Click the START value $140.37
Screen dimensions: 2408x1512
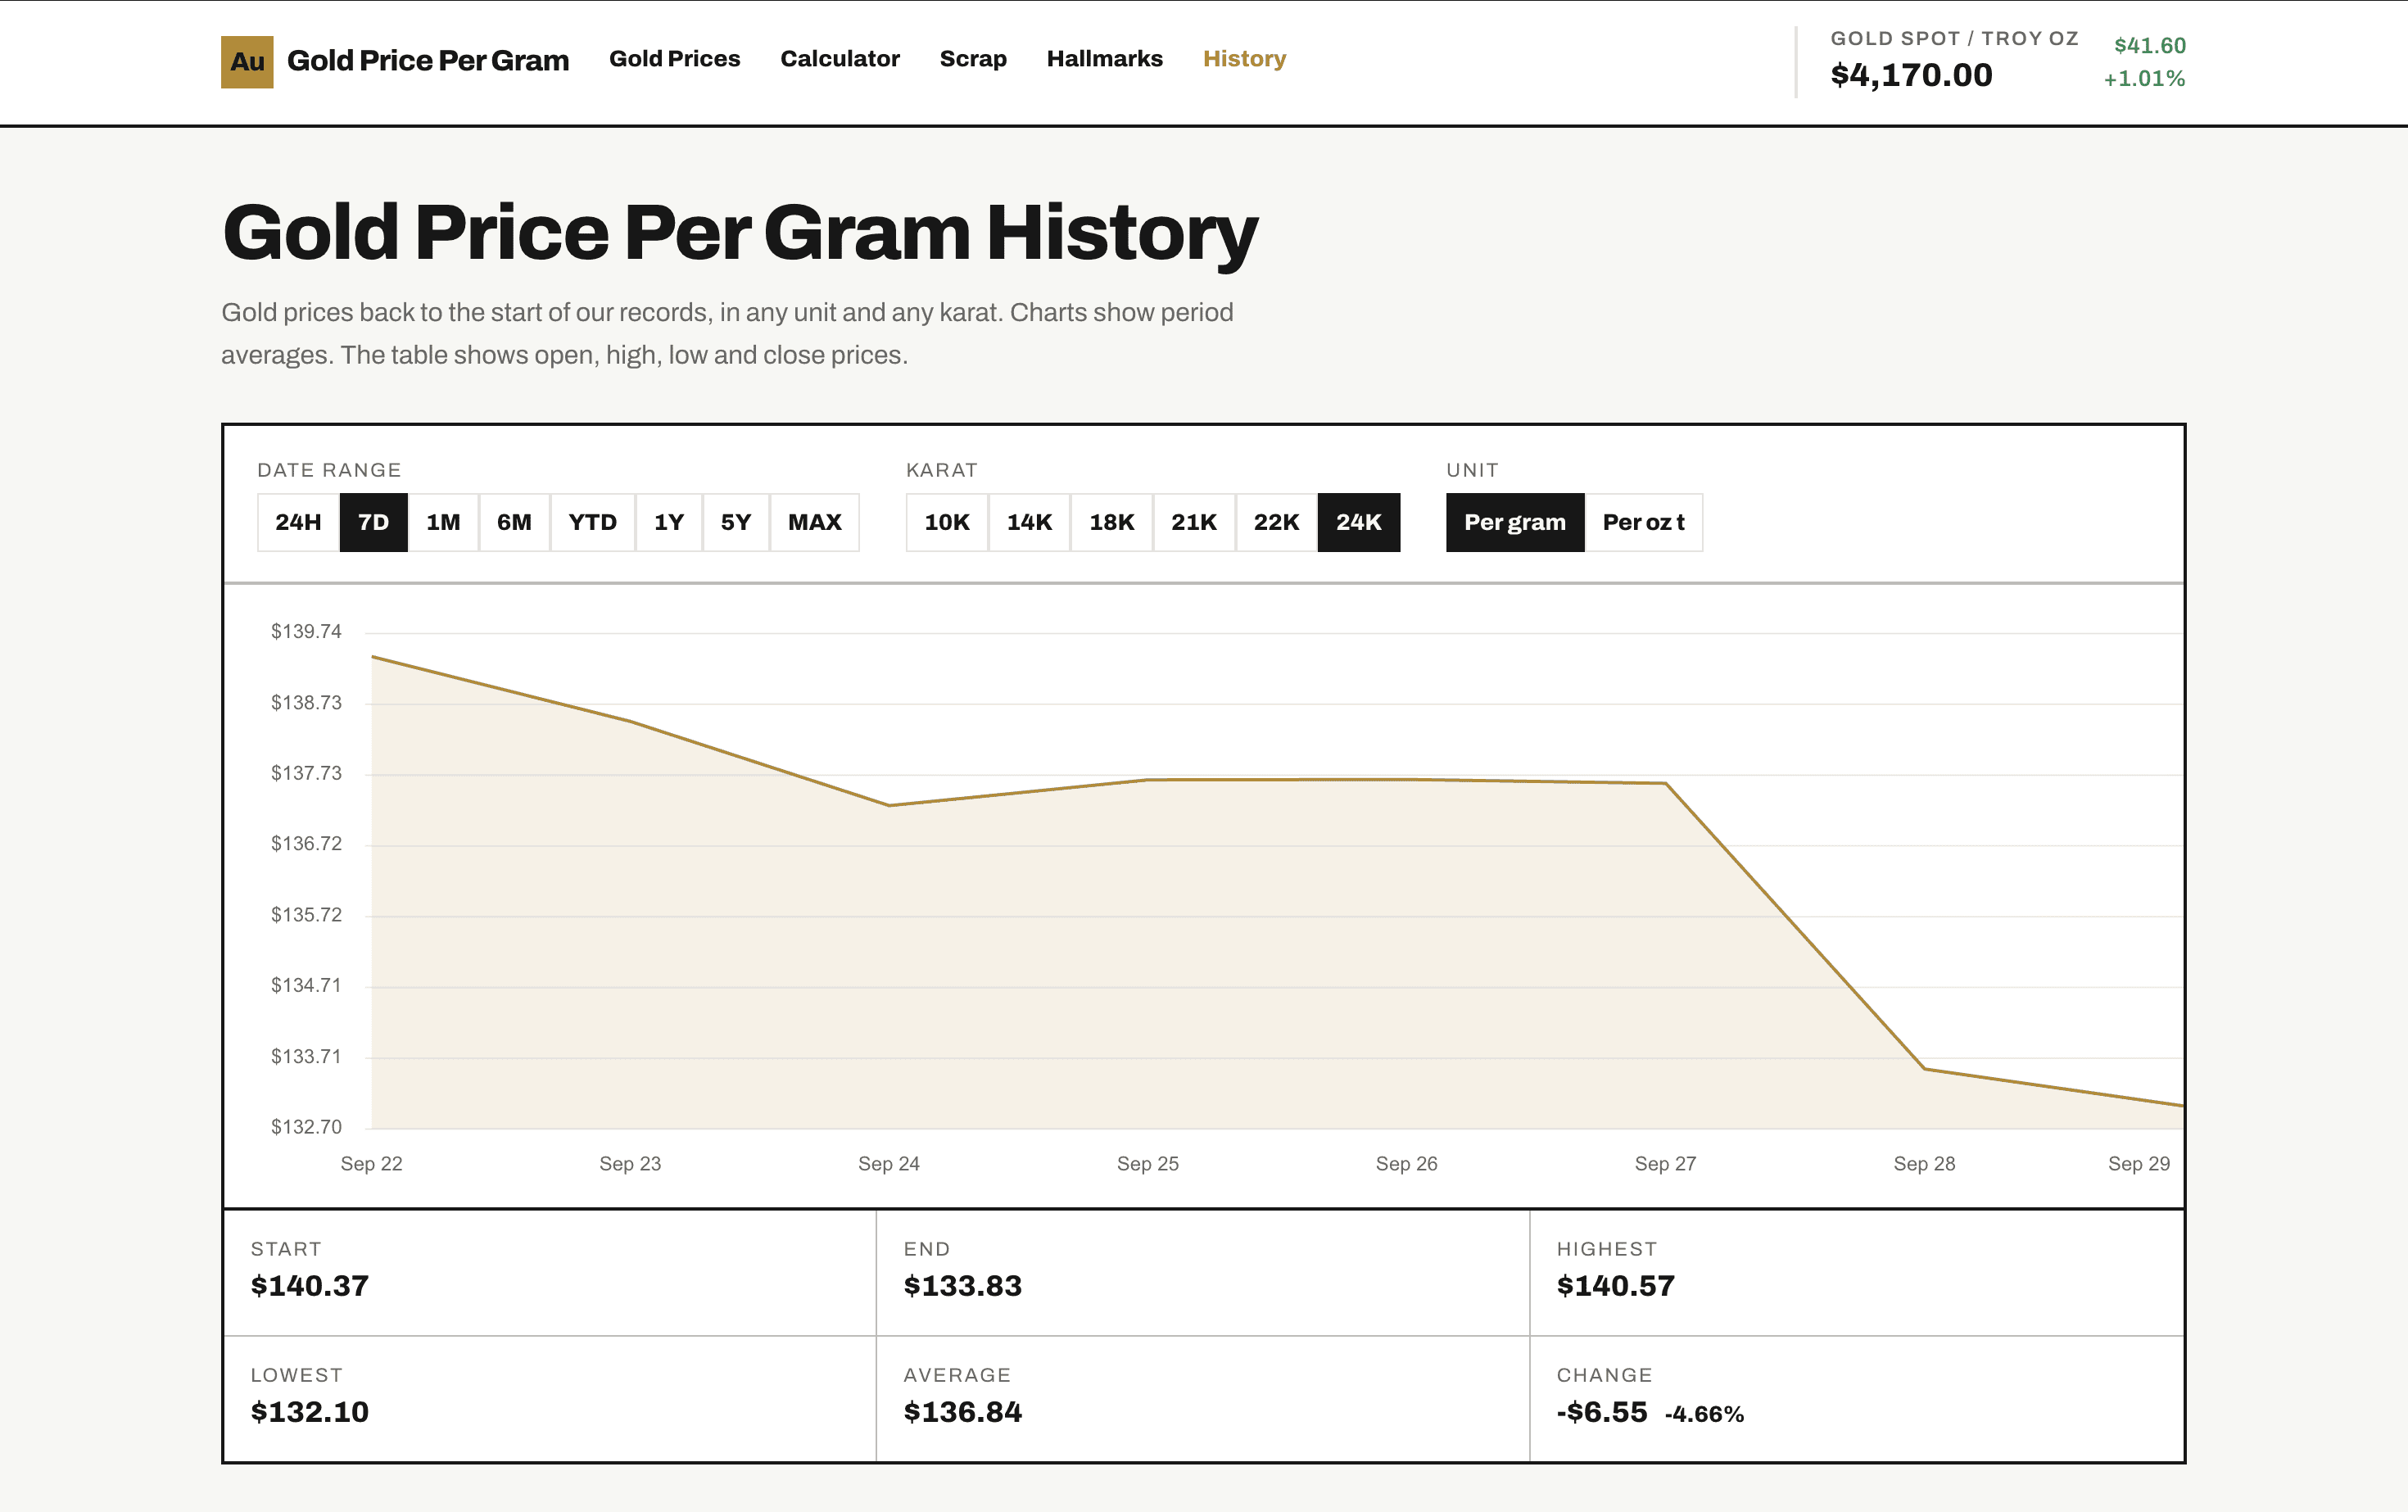309,1286
